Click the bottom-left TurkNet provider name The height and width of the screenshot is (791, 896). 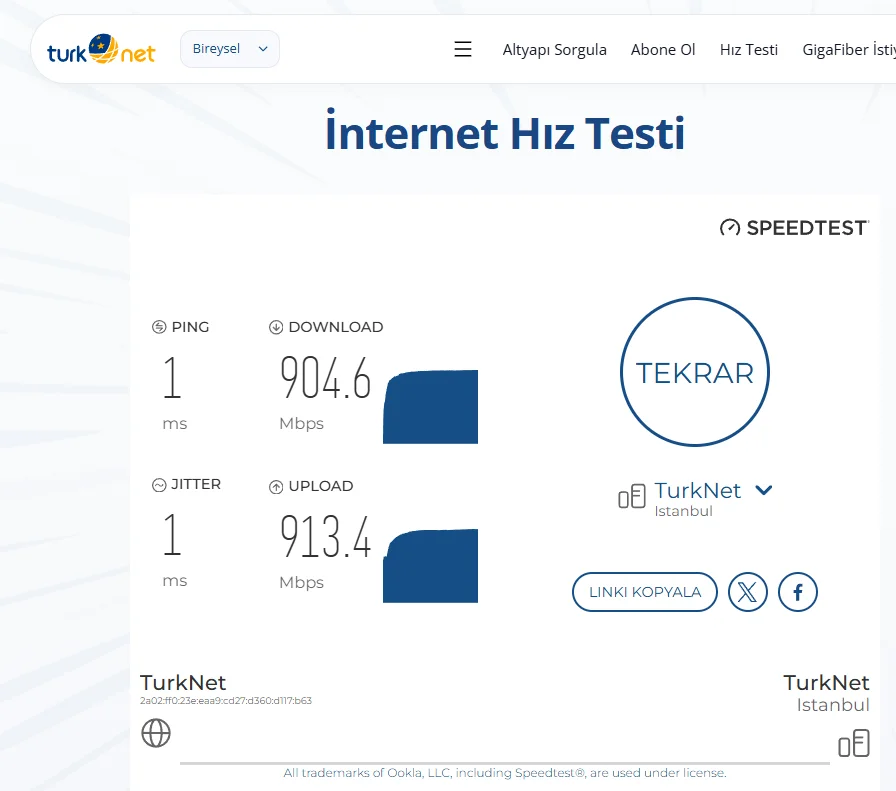(x=183, y=682)
